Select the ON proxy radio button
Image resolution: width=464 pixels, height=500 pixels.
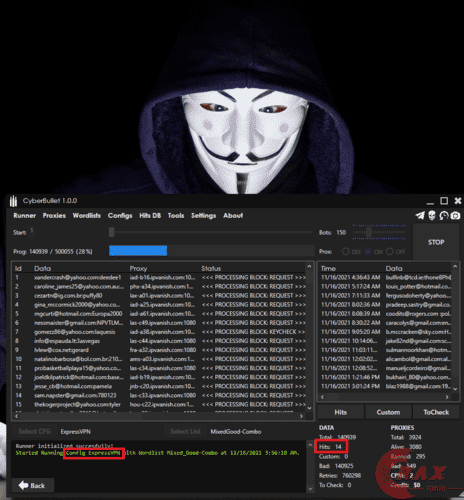(368, 251)
